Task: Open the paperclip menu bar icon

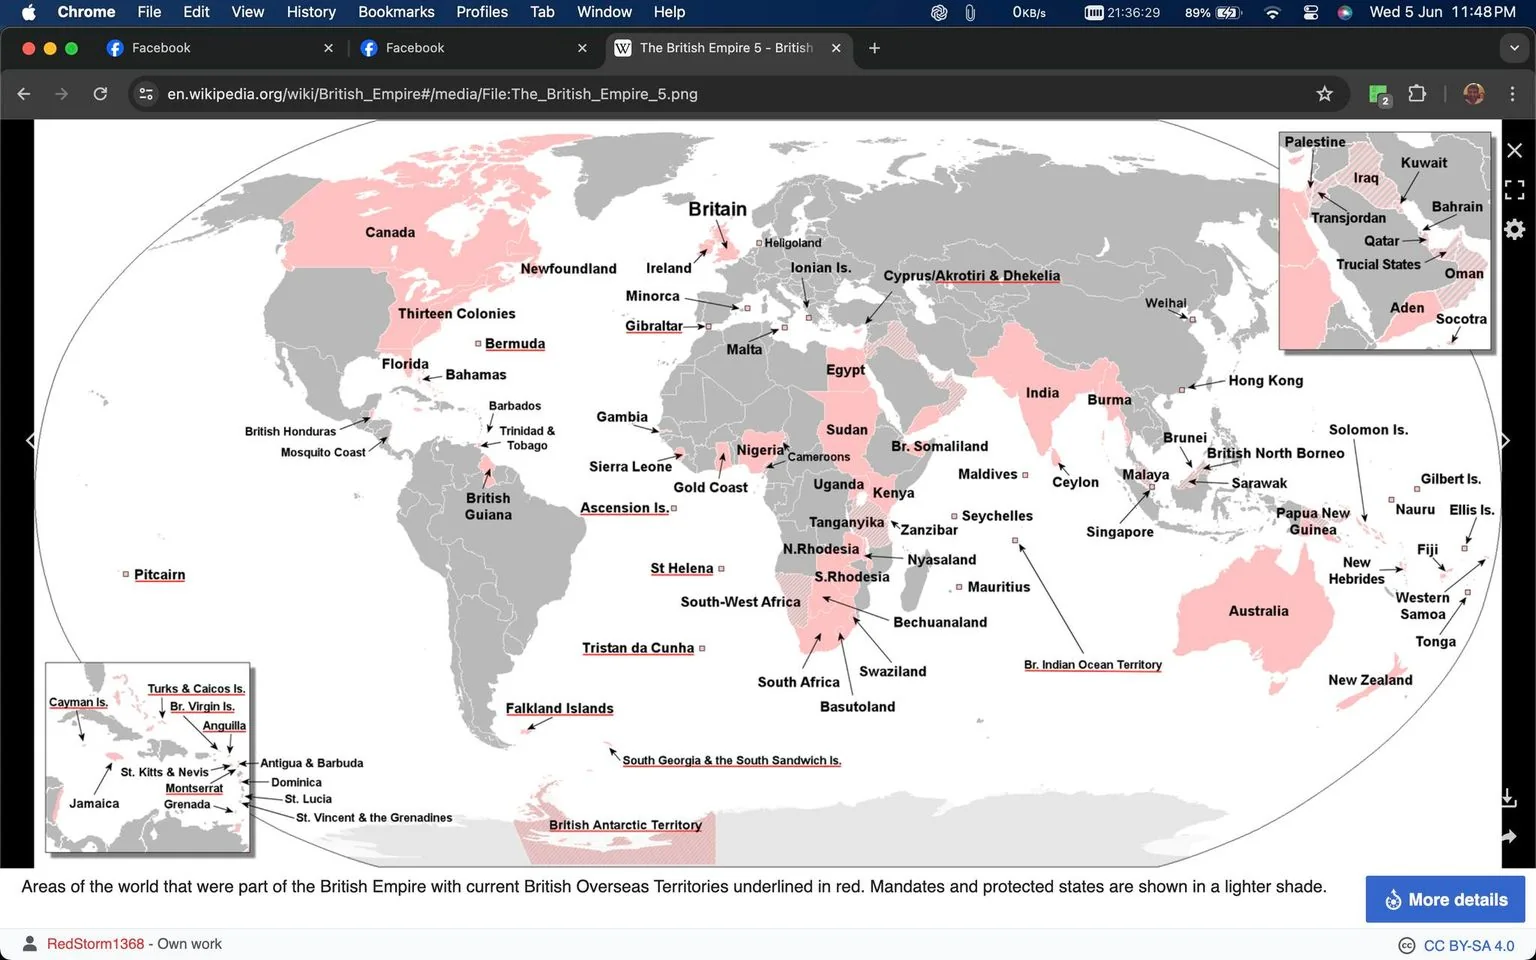Action: click(x=969, y=12)
